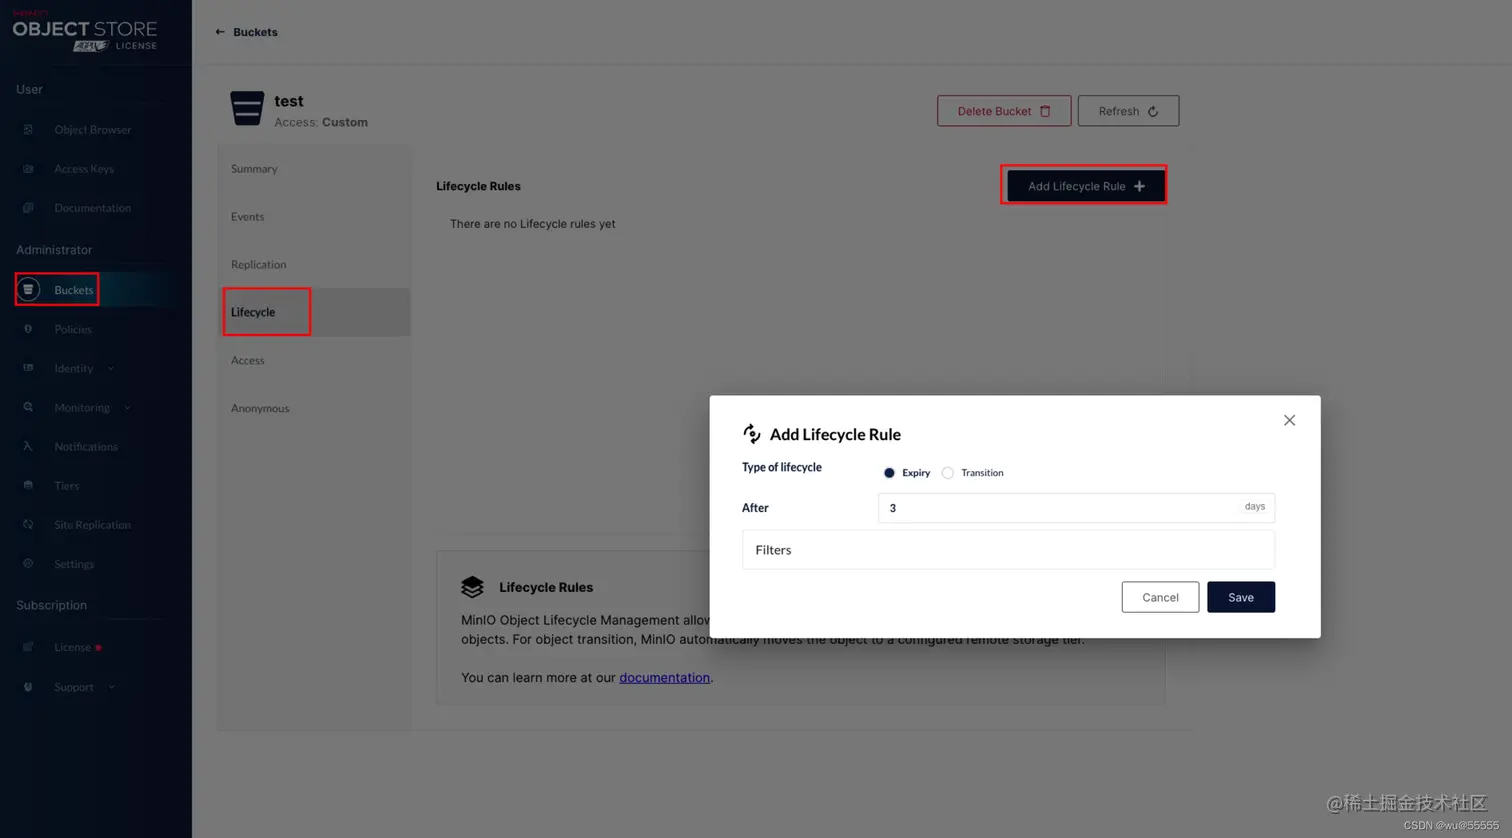This screenshot has width=1512, height=838.
Task: Open License menu item
Action: (72, 647)
